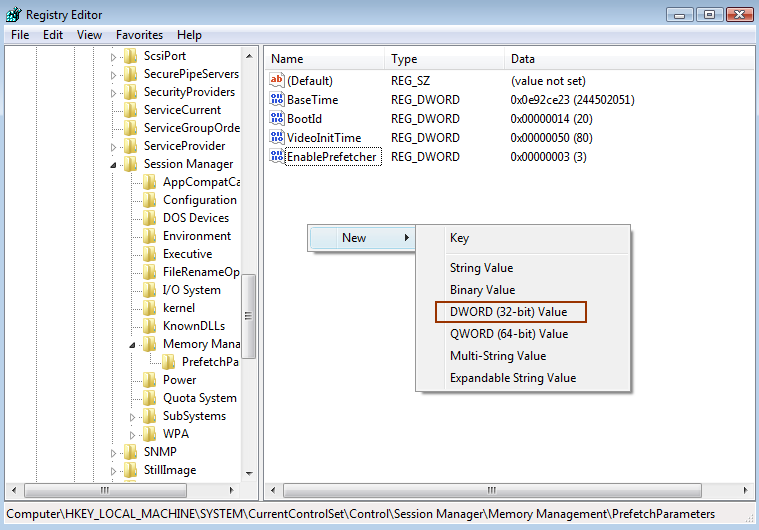Click the PrefetchParameters folder icon
The image size is (759, 530).
click(x=168, y=362)
